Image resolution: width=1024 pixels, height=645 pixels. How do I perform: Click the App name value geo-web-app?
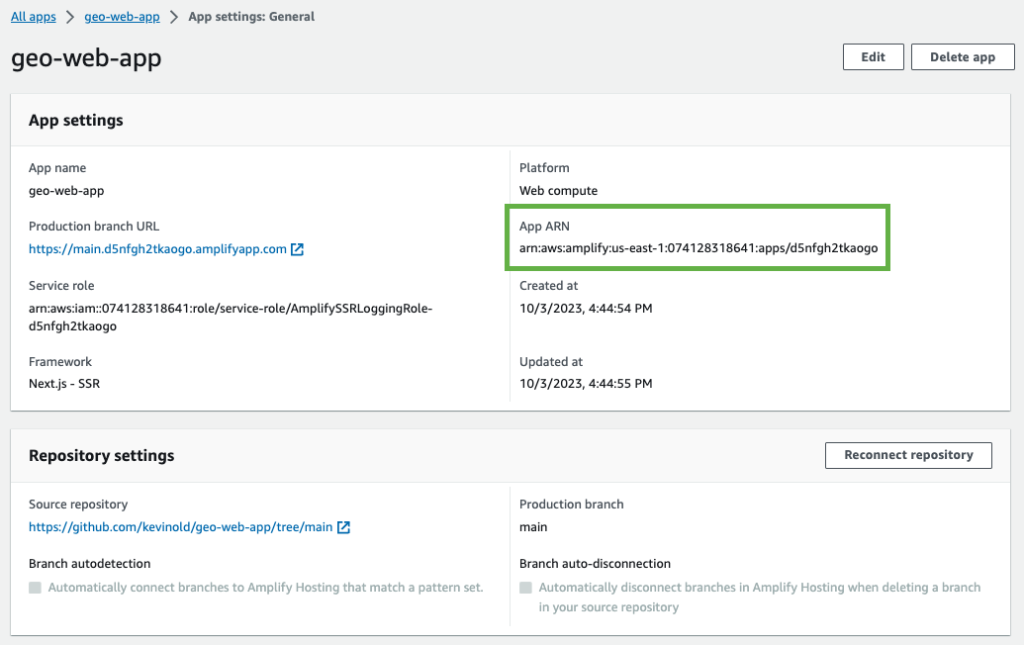point(66,191)
